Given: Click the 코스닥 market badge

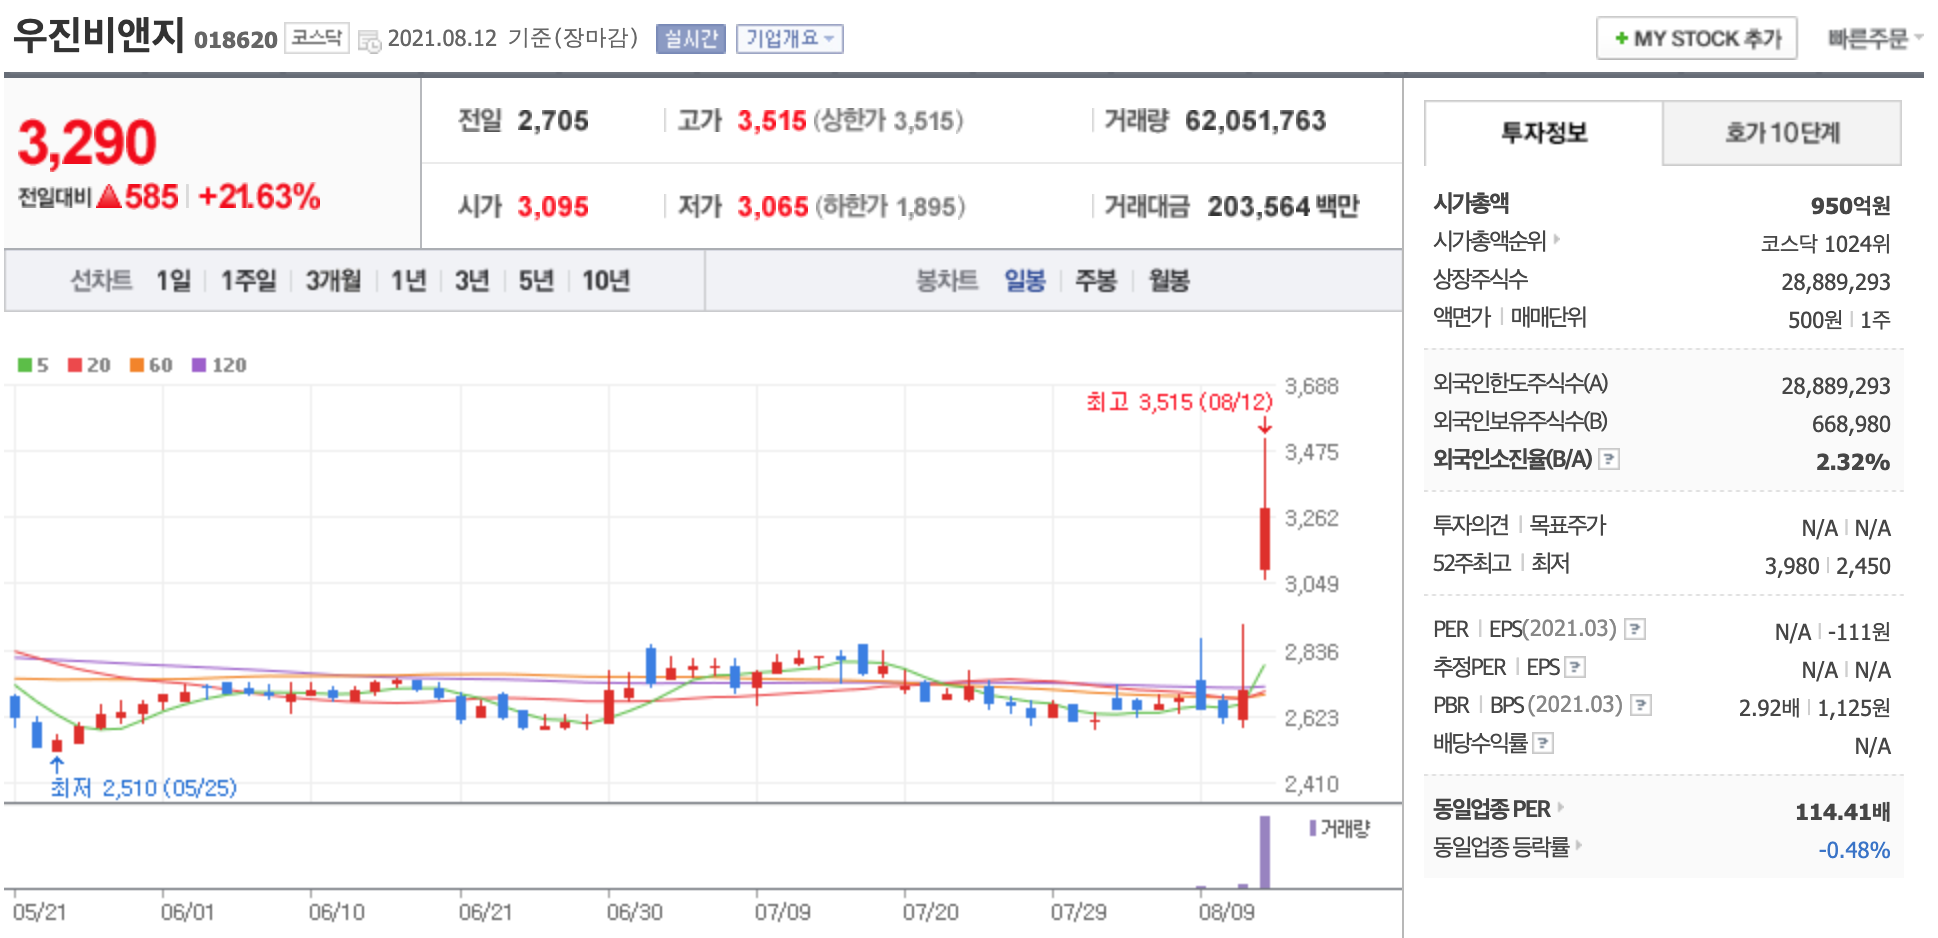Looking at the screenshot, I should coord(317,38).
